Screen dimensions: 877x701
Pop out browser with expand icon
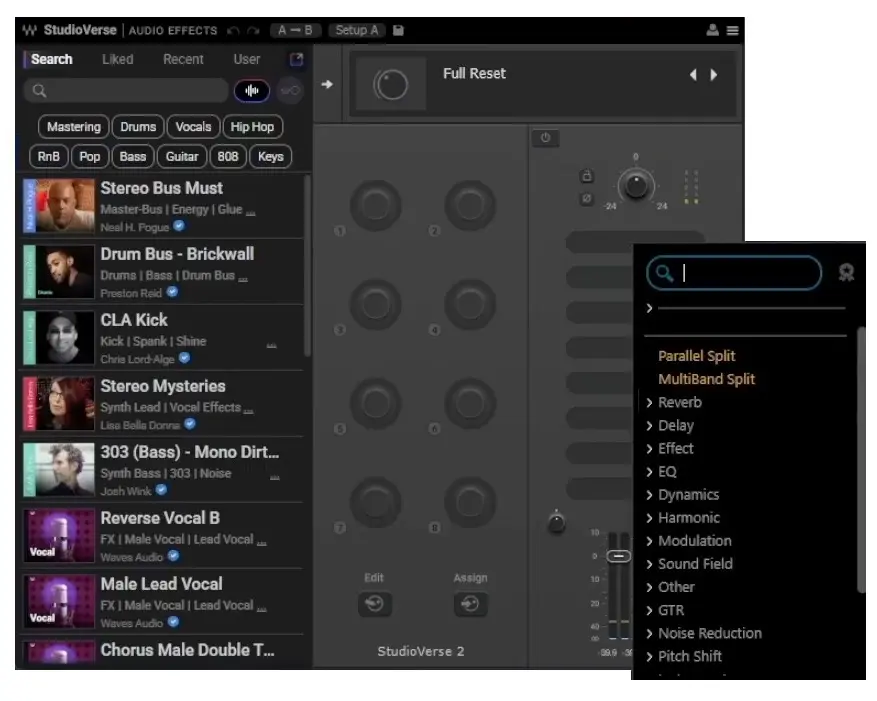point(296,59)
